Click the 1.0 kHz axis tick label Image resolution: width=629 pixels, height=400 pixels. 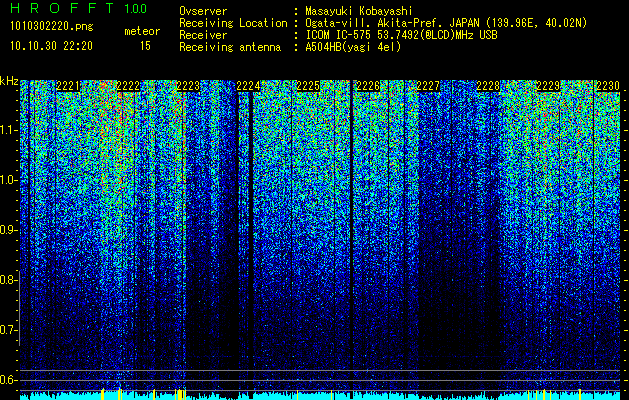pos(8,180)
